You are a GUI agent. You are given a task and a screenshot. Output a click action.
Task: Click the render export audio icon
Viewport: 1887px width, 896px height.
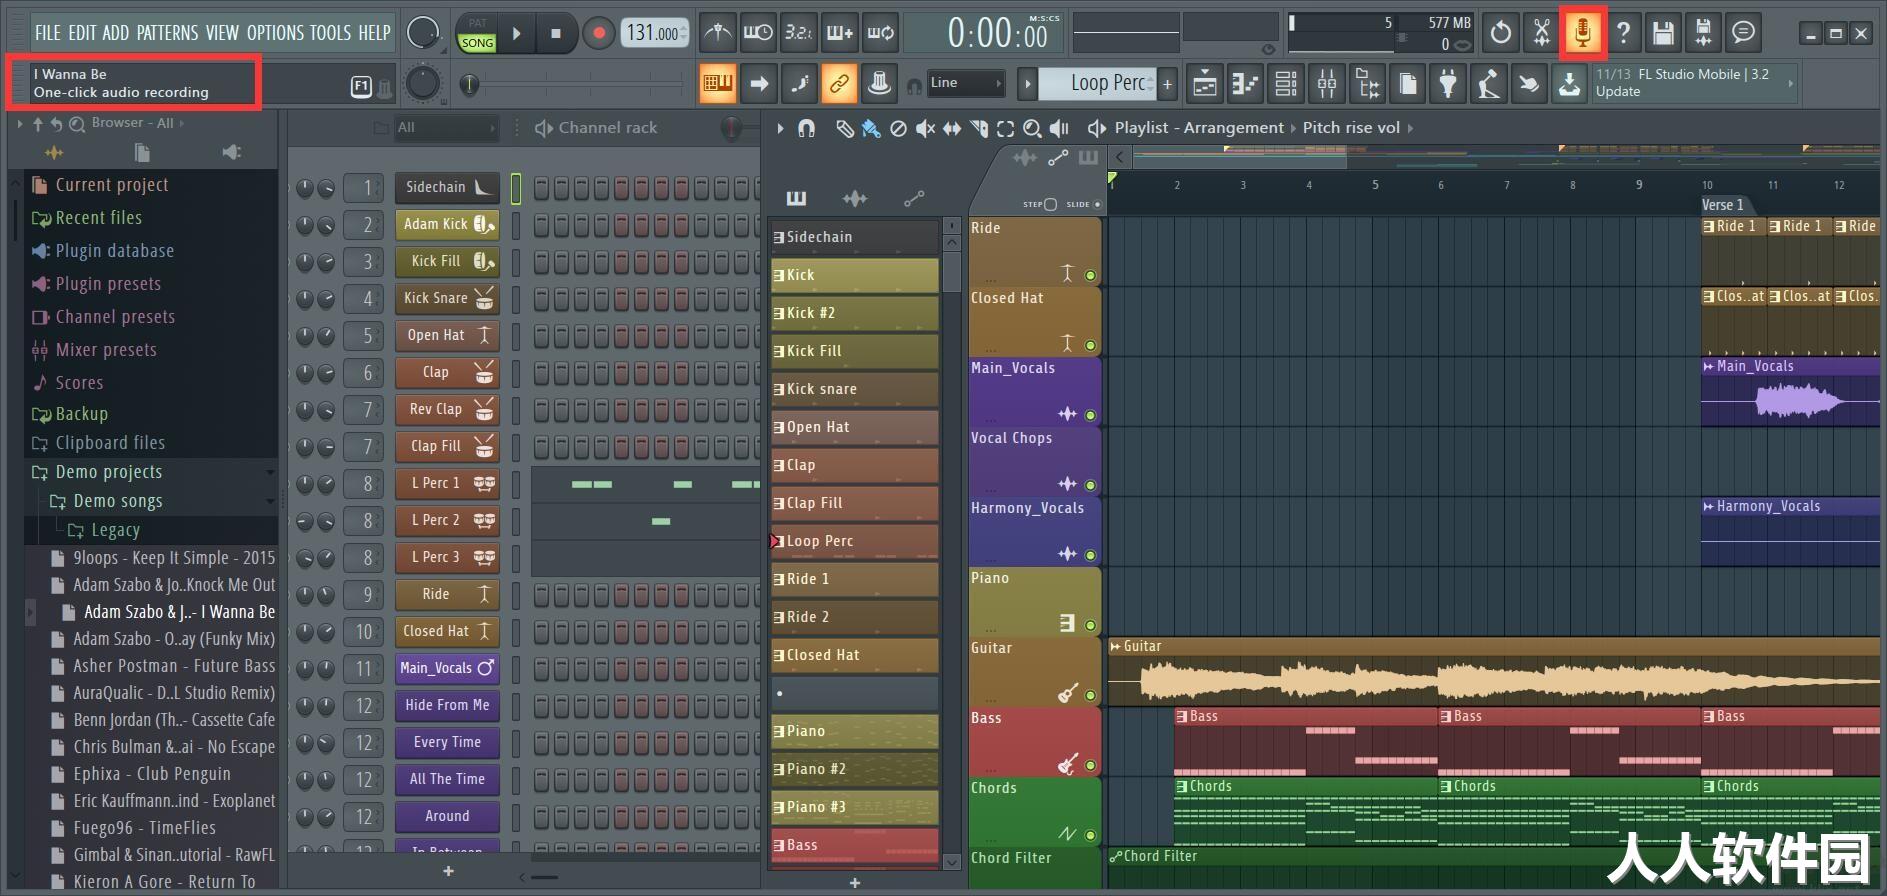(1703, 33)
